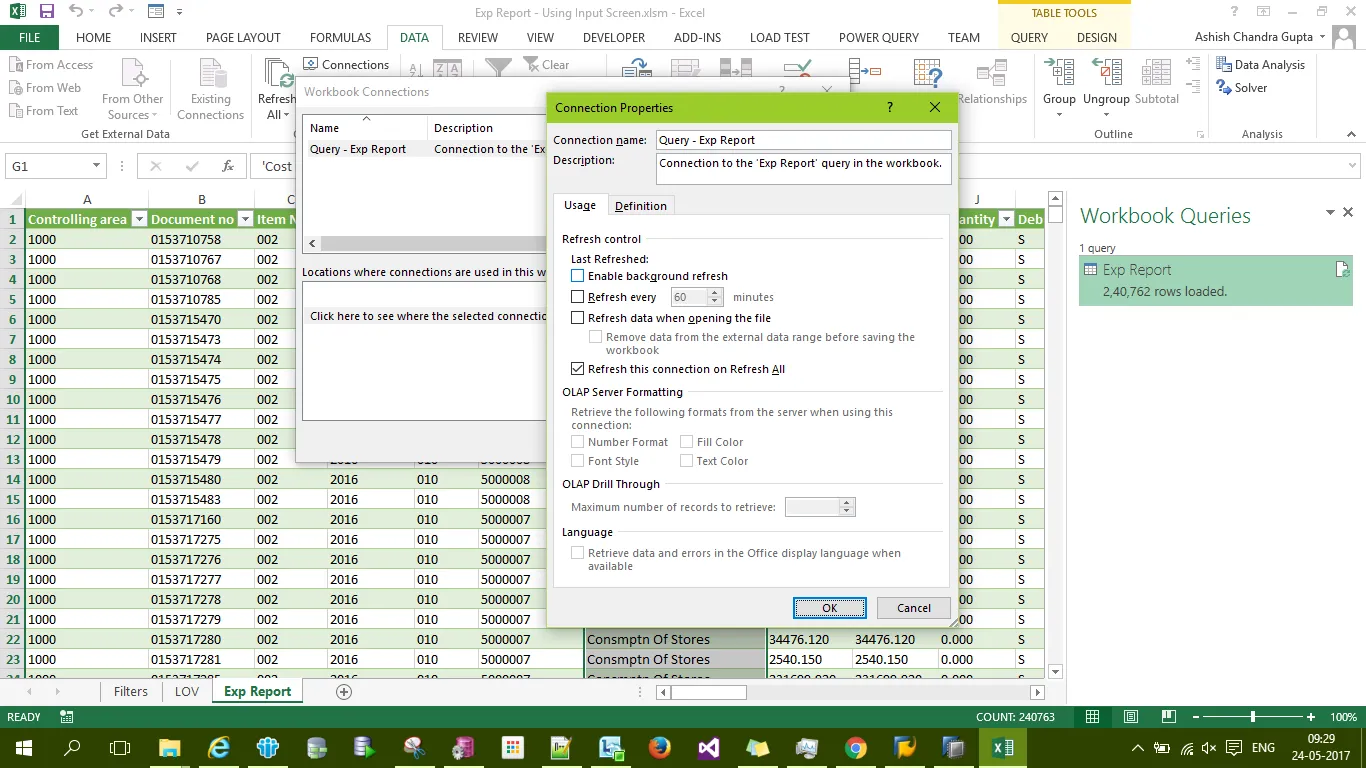Open Existing Connections
Viewport: 1366px width, 768px height.
[x=210, y=90]
